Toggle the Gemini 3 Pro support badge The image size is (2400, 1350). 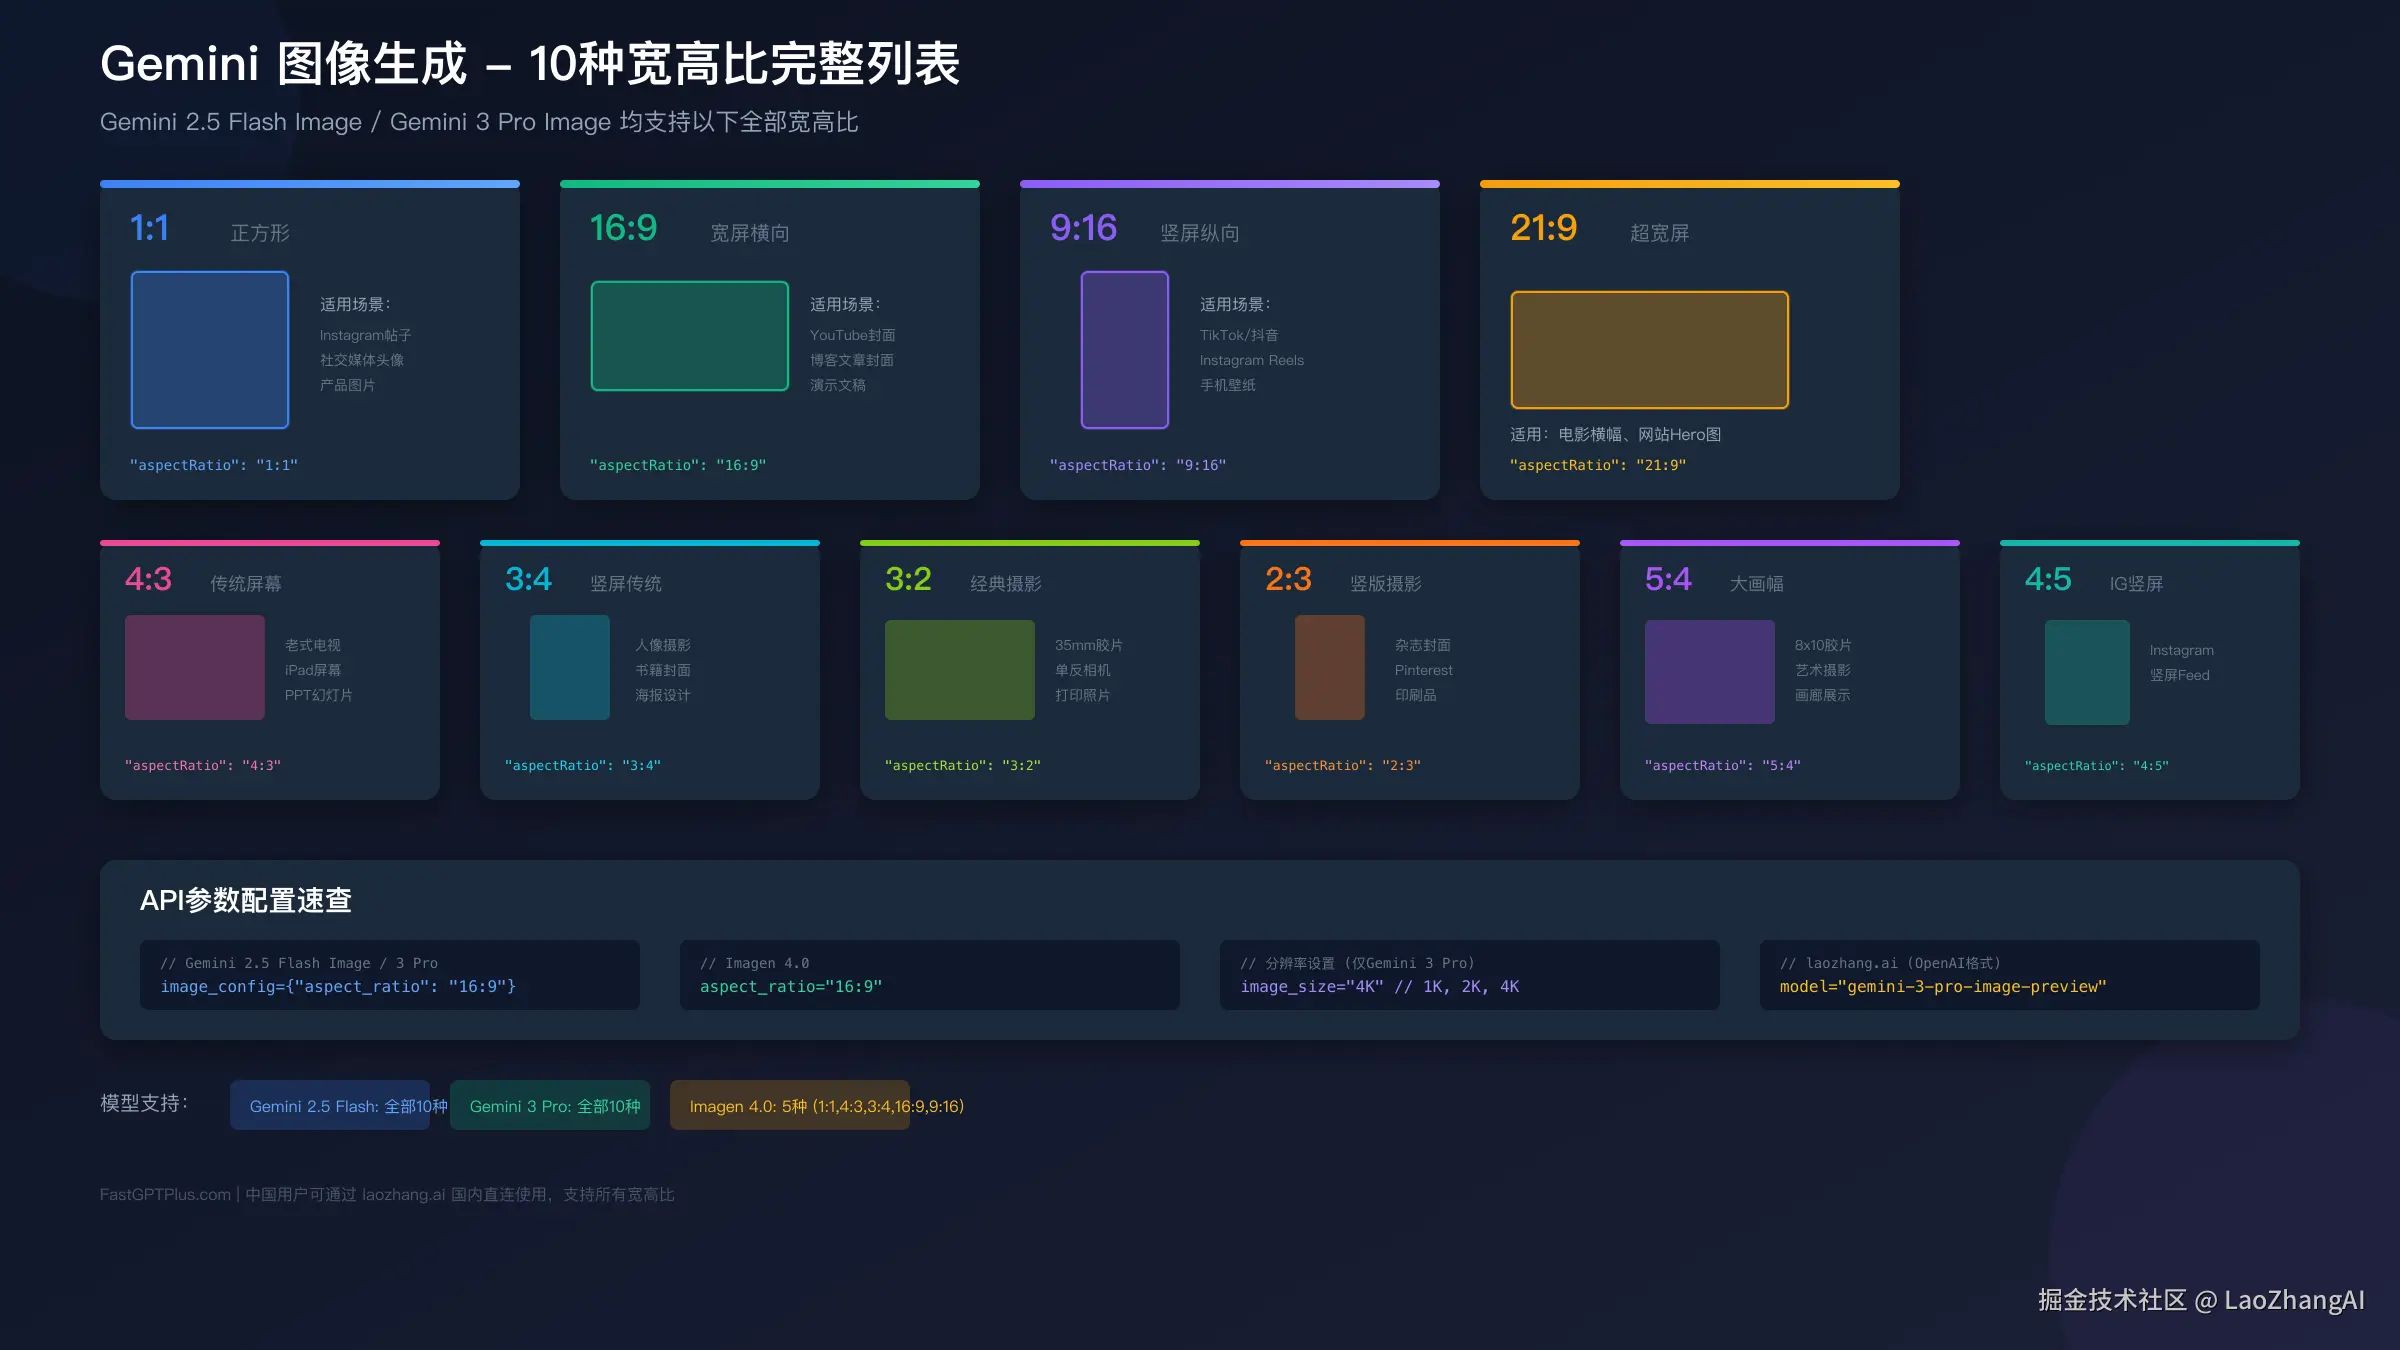point(549,1106)
